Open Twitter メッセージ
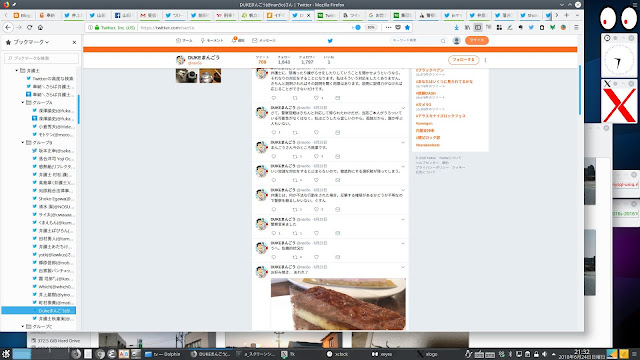Image resolution: width=640 pixels, height=360 pixels. pos(264,40)
